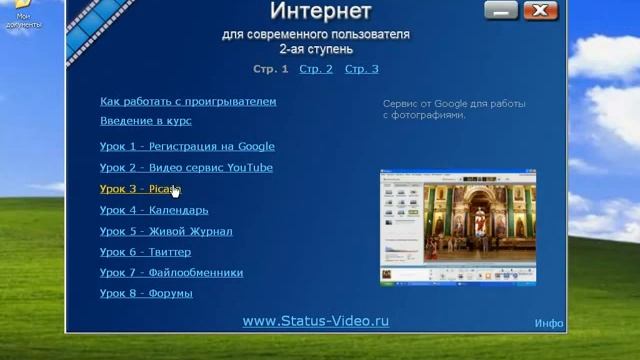This screenshot has height=360, width=640.
Task: Open Урок 5 - Живой Журнал lesson
Action: [x=166, y=231]
